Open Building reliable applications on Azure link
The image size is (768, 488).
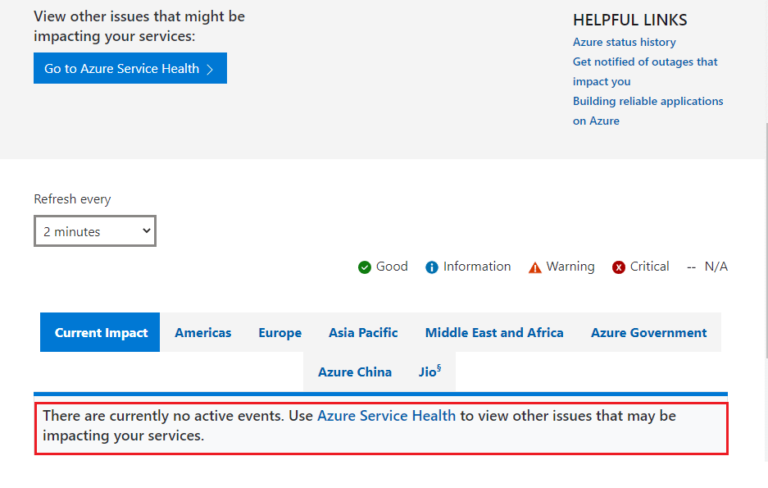(x=648, y=101)
